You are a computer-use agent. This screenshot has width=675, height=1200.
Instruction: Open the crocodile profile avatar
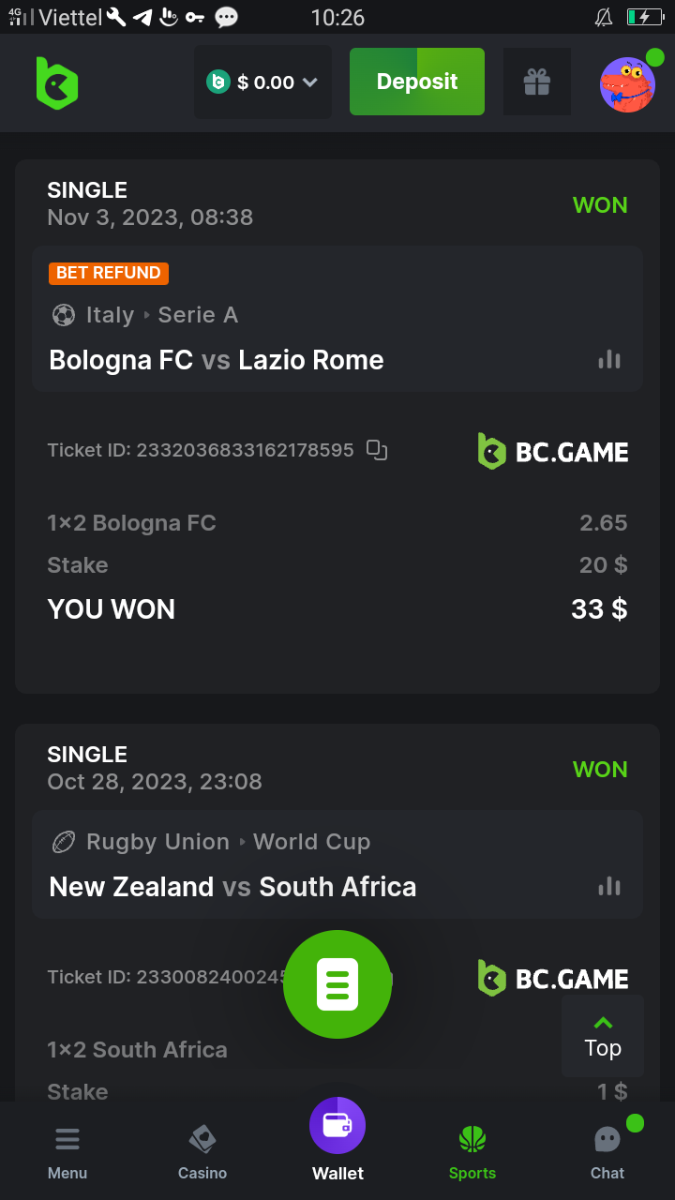pyautogui.click(x=627, y=84)
